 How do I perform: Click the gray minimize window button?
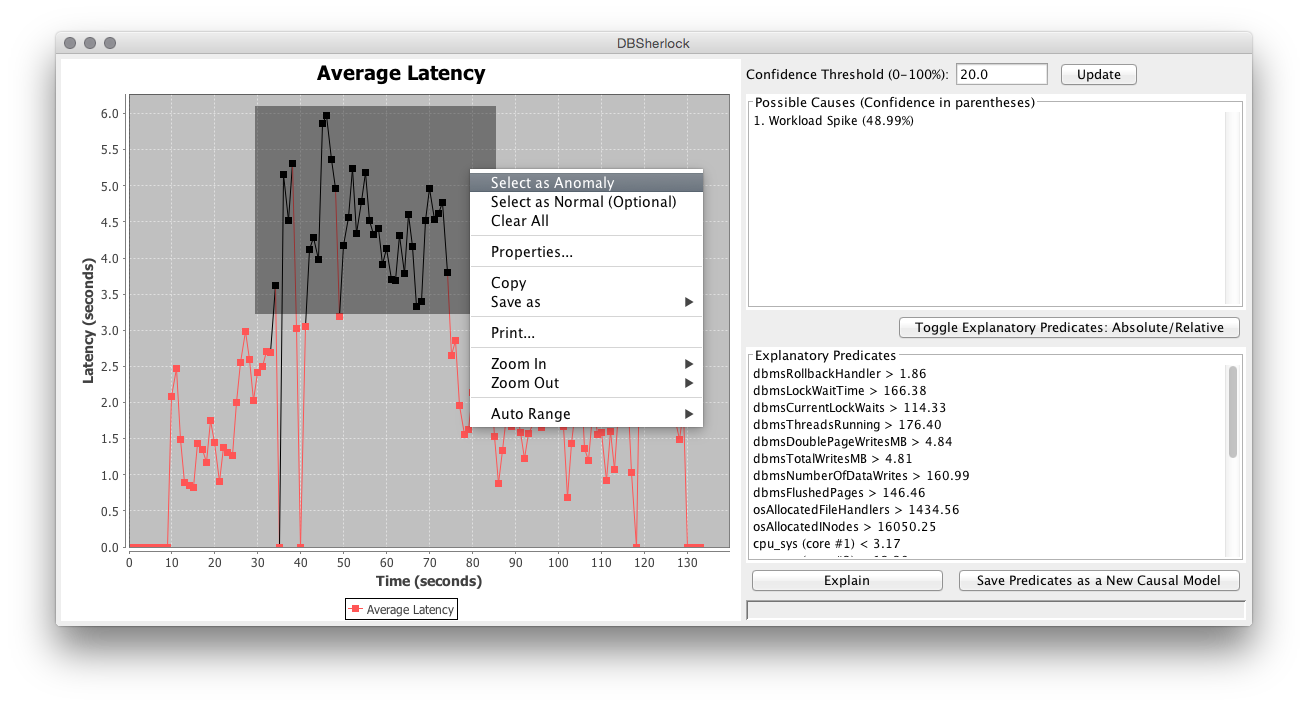coord(90,43)
